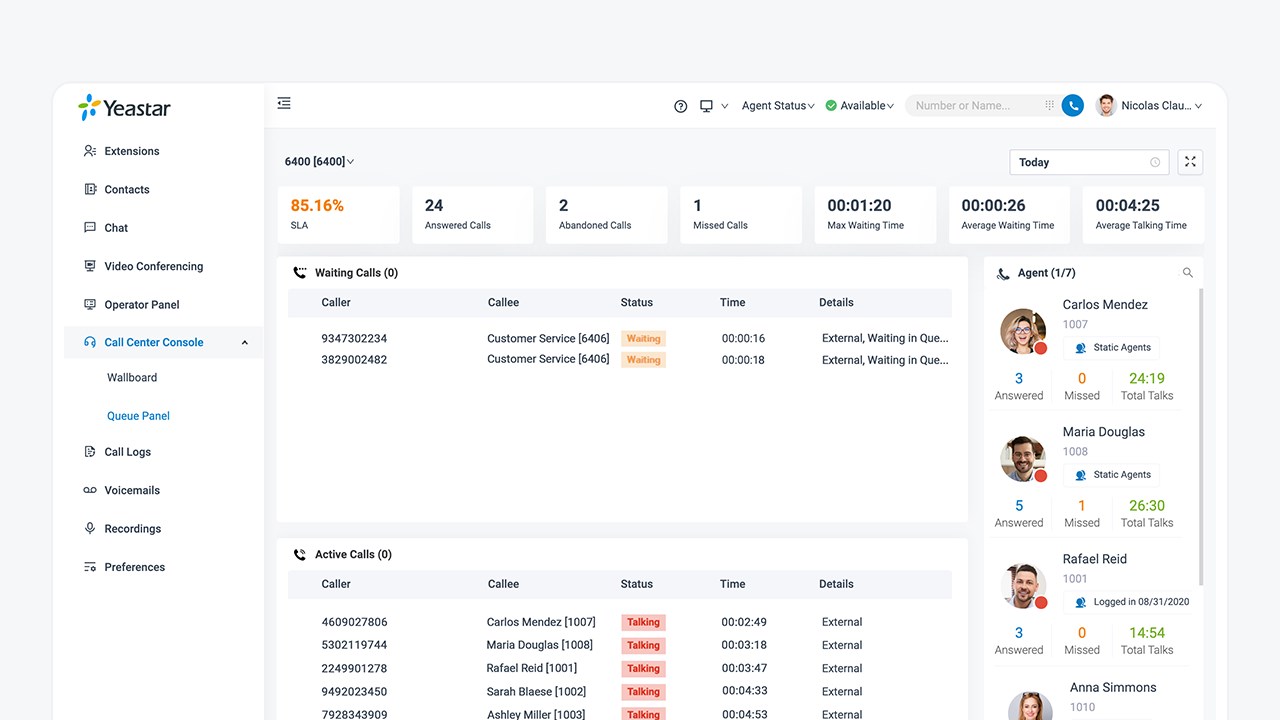Click the user avatar next to Nicolas Clau...

click(1106, 105)
